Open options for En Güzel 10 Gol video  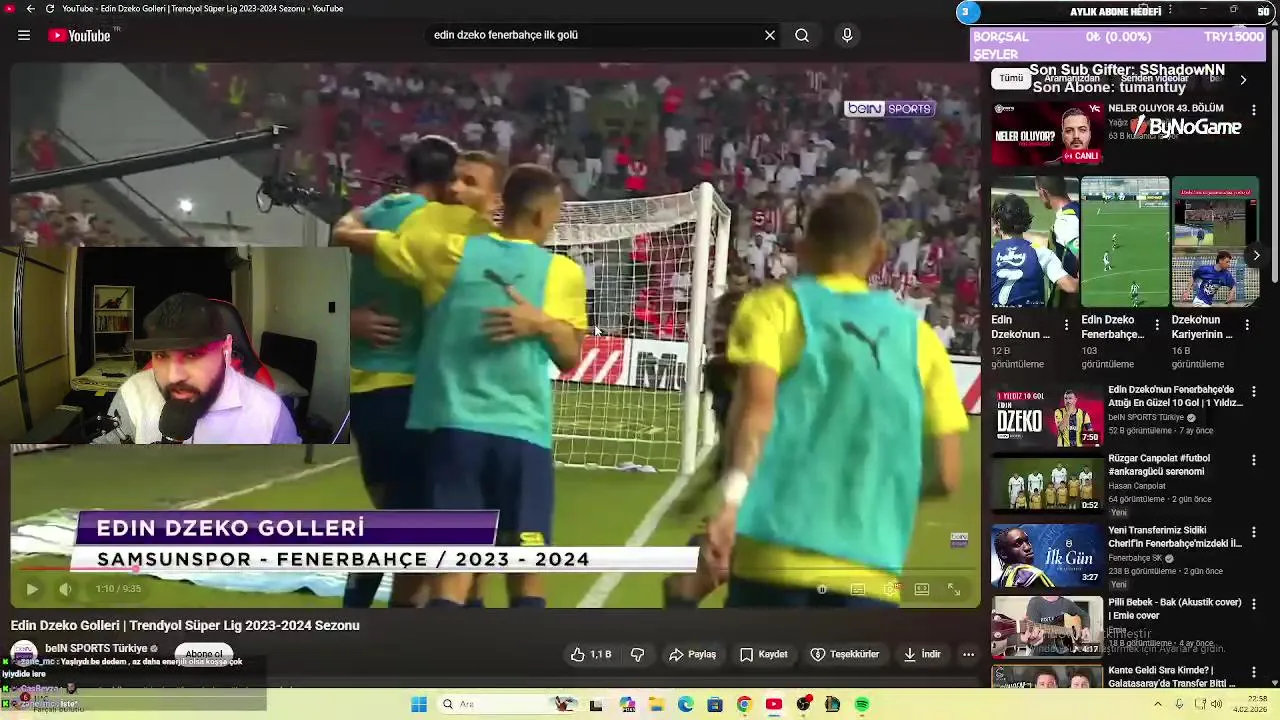tap(1254, 392)
